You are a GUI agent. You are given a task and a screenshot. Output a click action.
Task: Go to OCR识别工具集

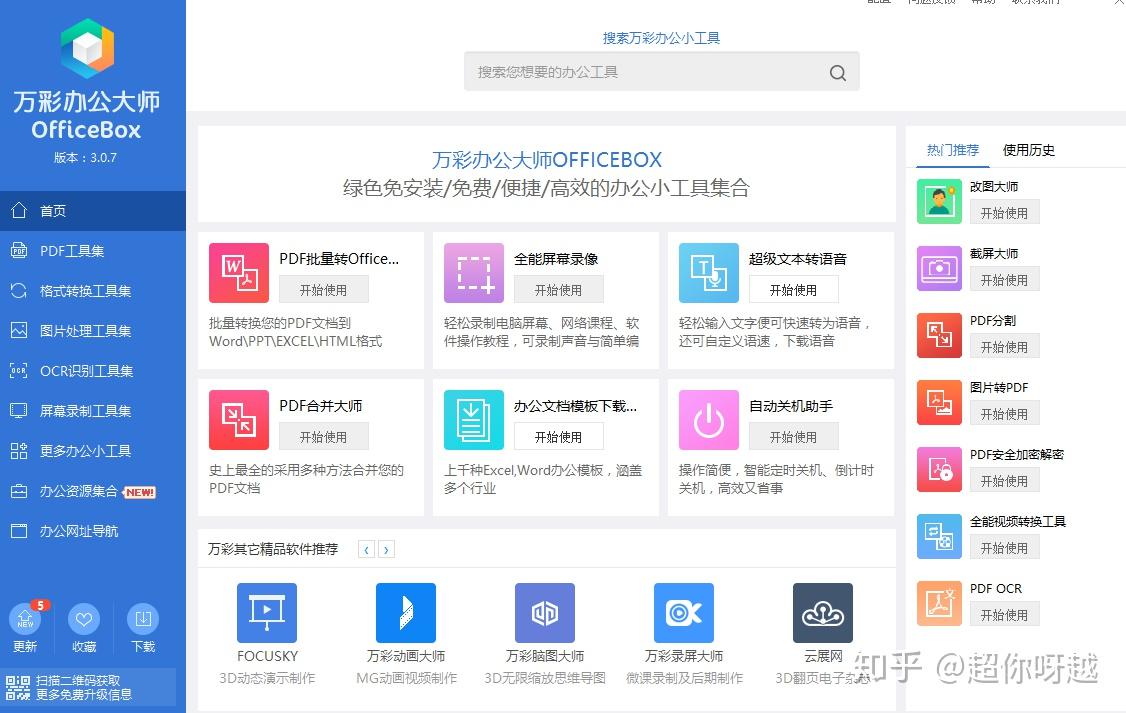pyautogui.click(x=93, y=371)
